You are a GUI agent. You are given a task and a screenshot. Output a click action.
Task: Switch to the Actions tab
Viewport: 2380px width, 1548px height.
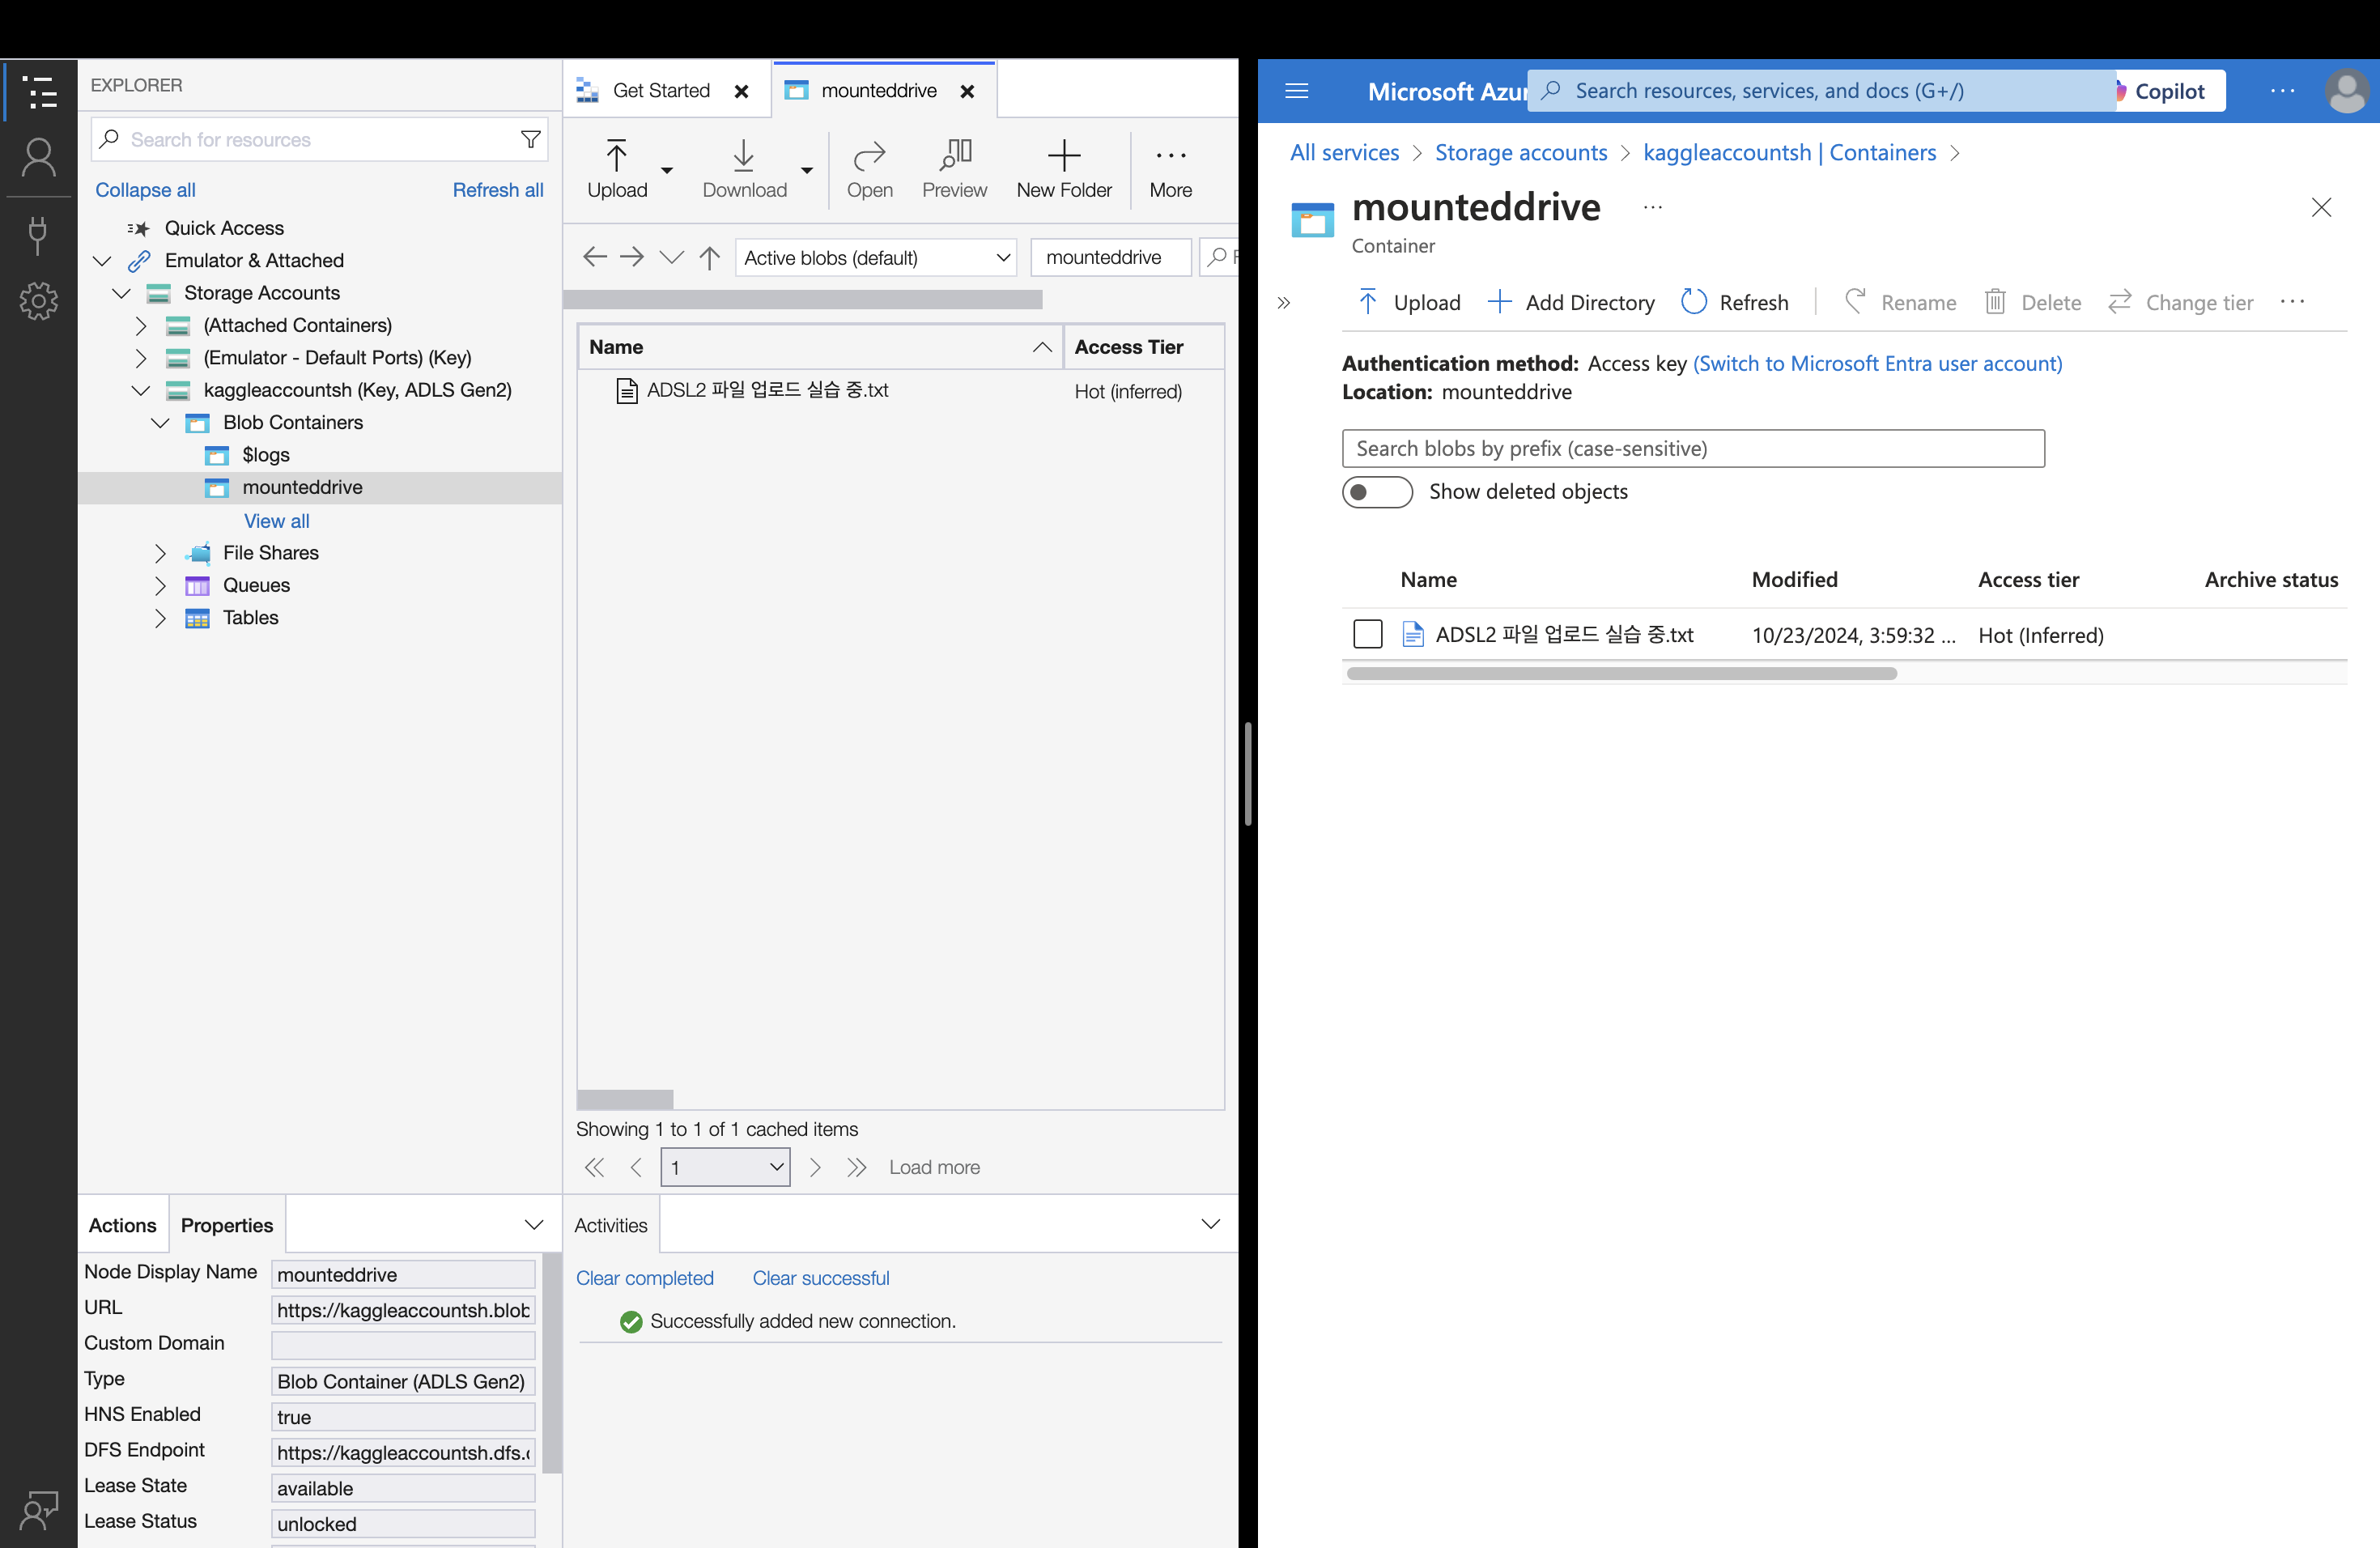point(123,1225)
